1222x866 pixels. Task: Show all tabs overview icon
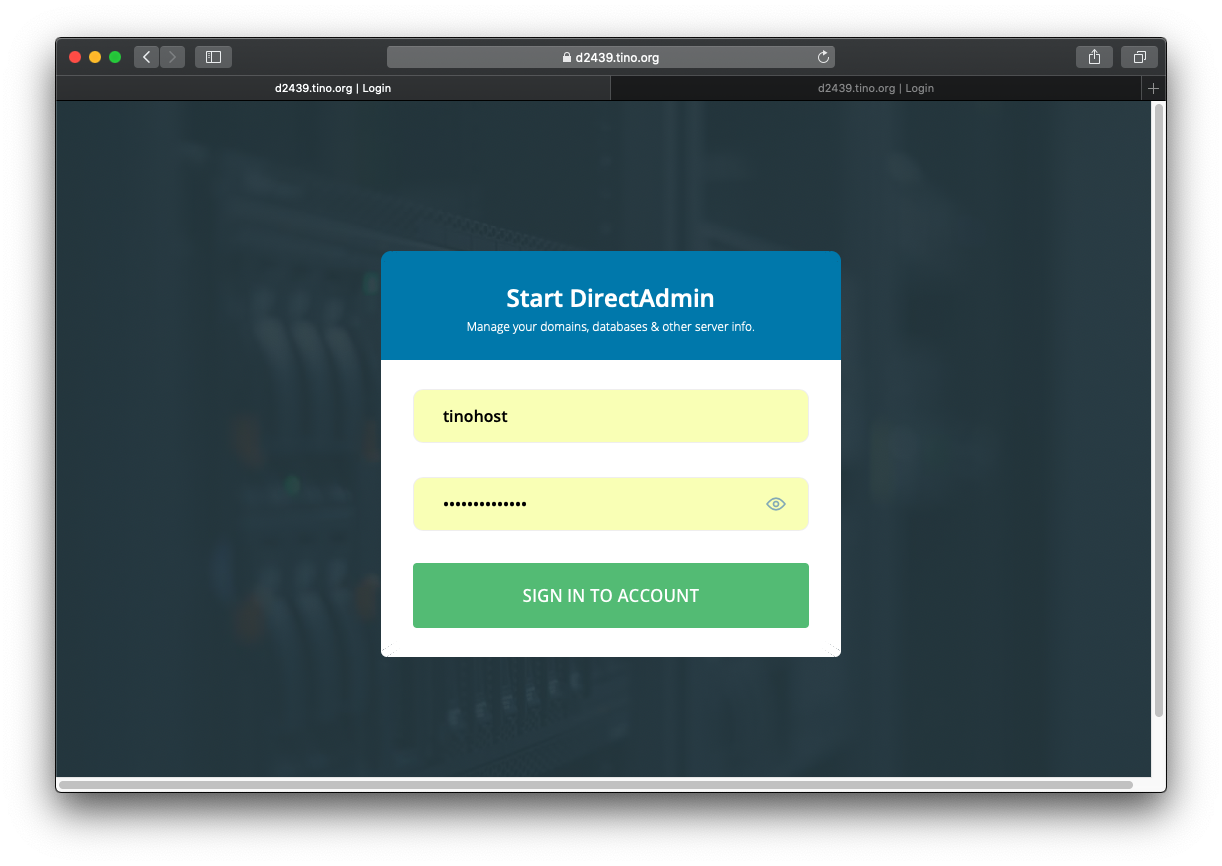[1139, 57]
